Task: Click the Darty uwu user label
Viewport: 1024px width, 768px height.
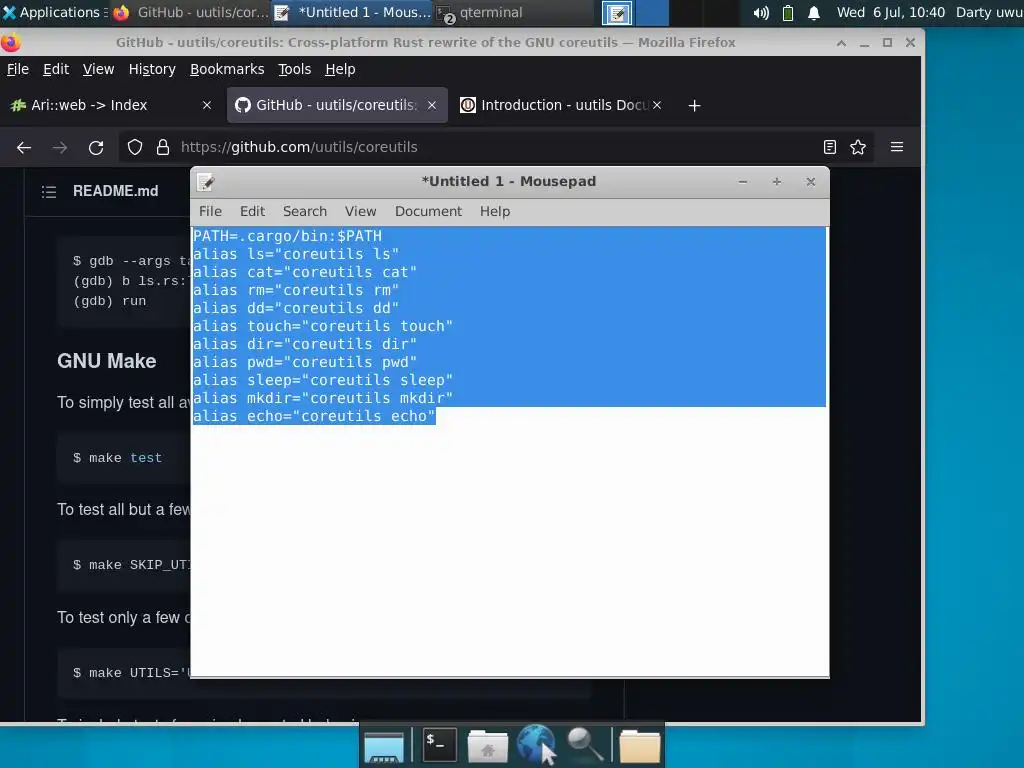Action: tap(989, 12)
